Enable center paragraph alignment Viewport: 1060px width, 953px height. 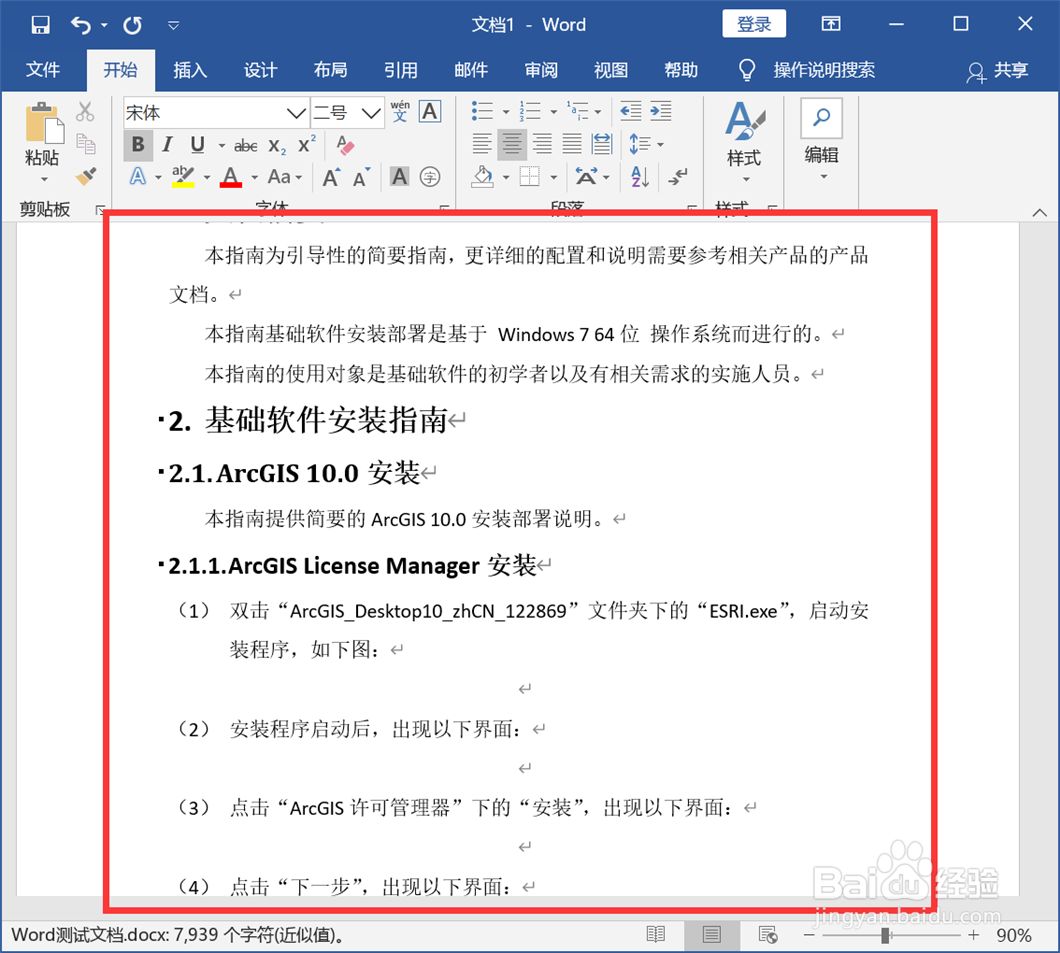[x=512, y=144]
